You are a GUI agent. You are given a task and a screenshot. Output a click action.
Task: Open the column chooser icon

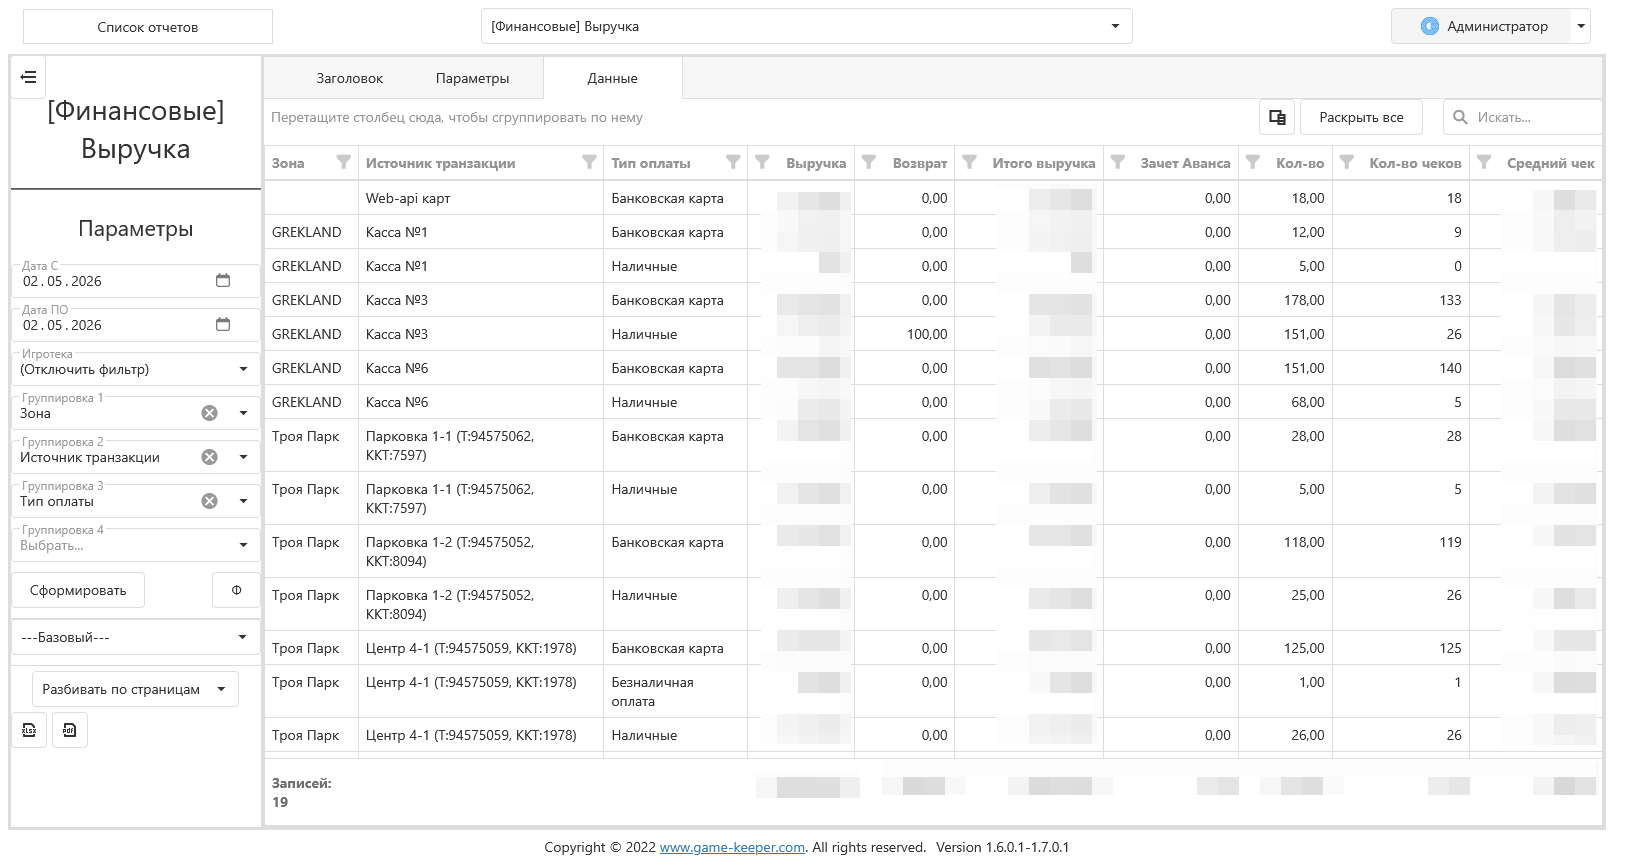(x=1277, y=117)
